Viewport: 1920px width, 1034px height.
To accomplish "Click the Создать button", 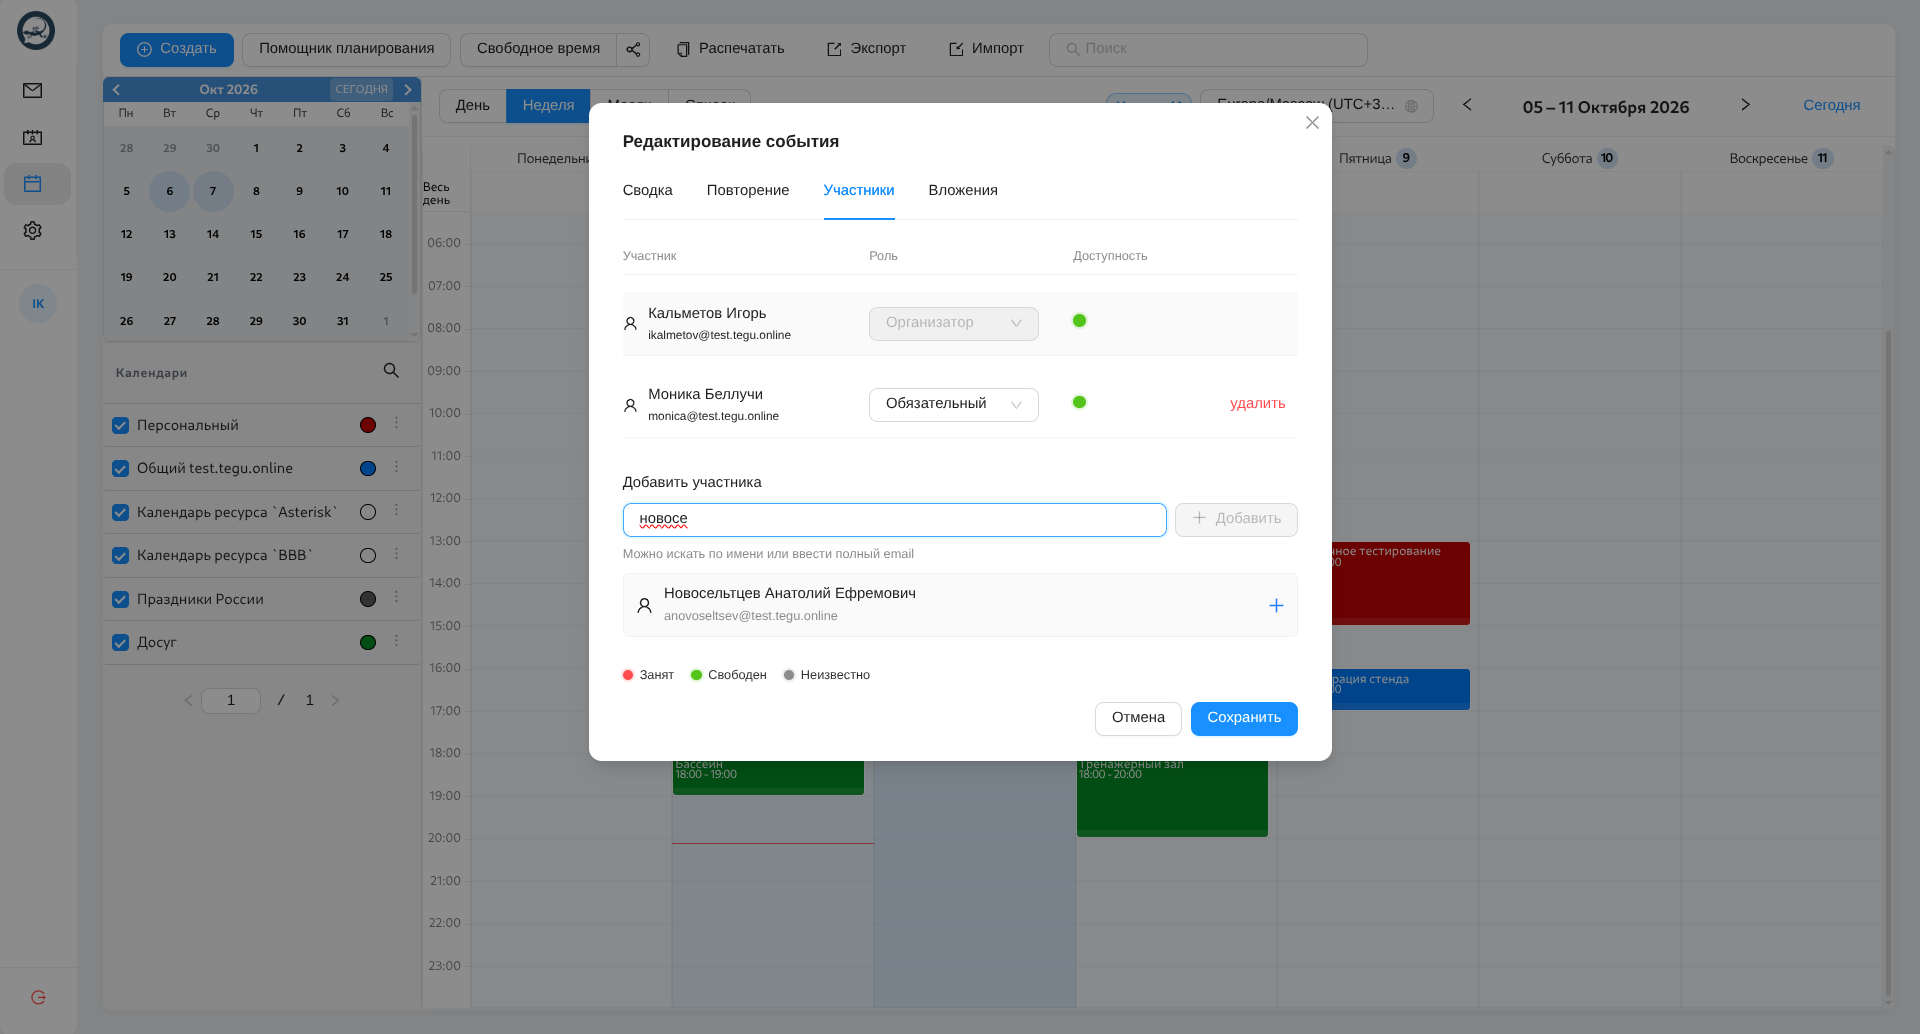I will click(x=177, y=49).
